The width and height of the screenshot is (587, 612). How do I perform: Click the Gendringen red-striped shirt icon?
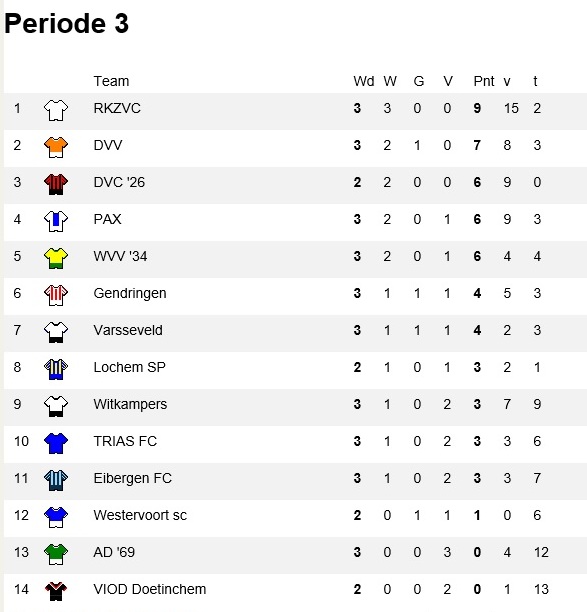(56, 295)
